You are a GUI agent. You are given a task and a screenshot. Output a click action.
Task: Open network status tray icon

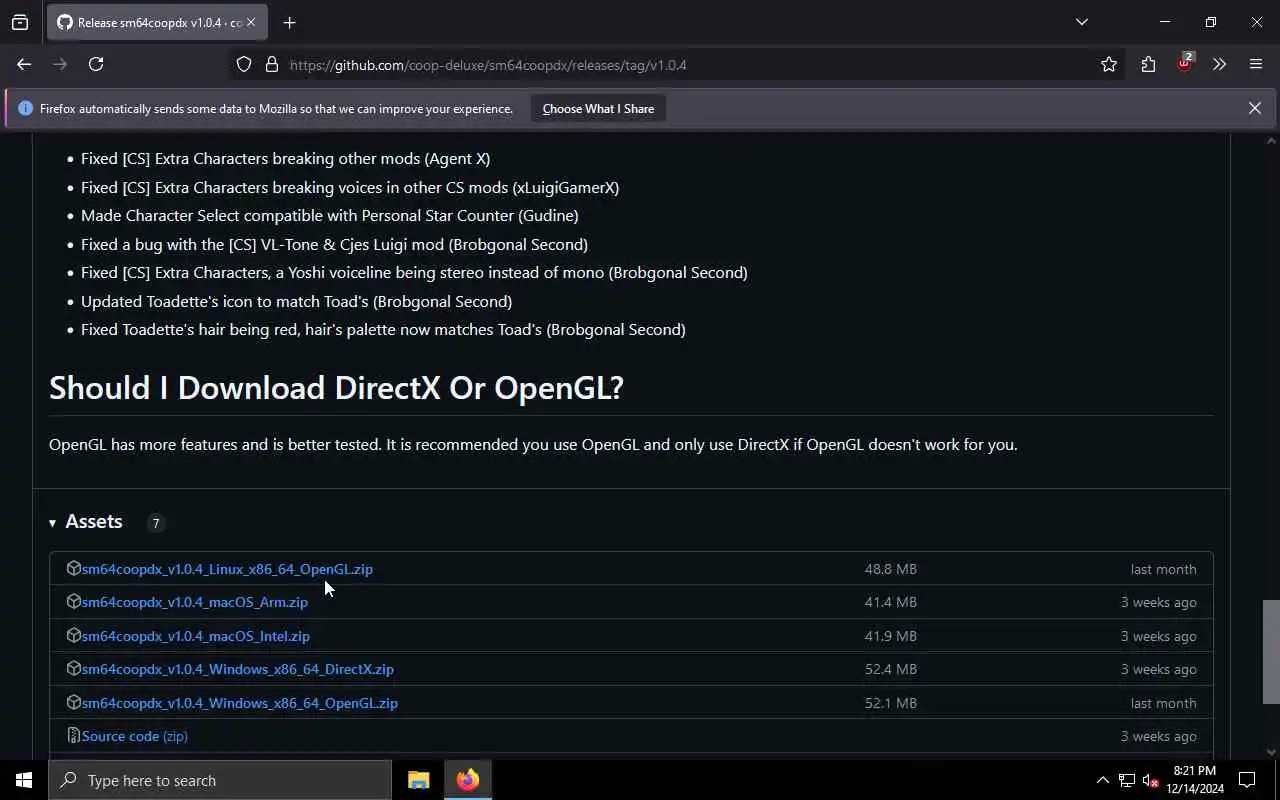(x=1127, y=780)
